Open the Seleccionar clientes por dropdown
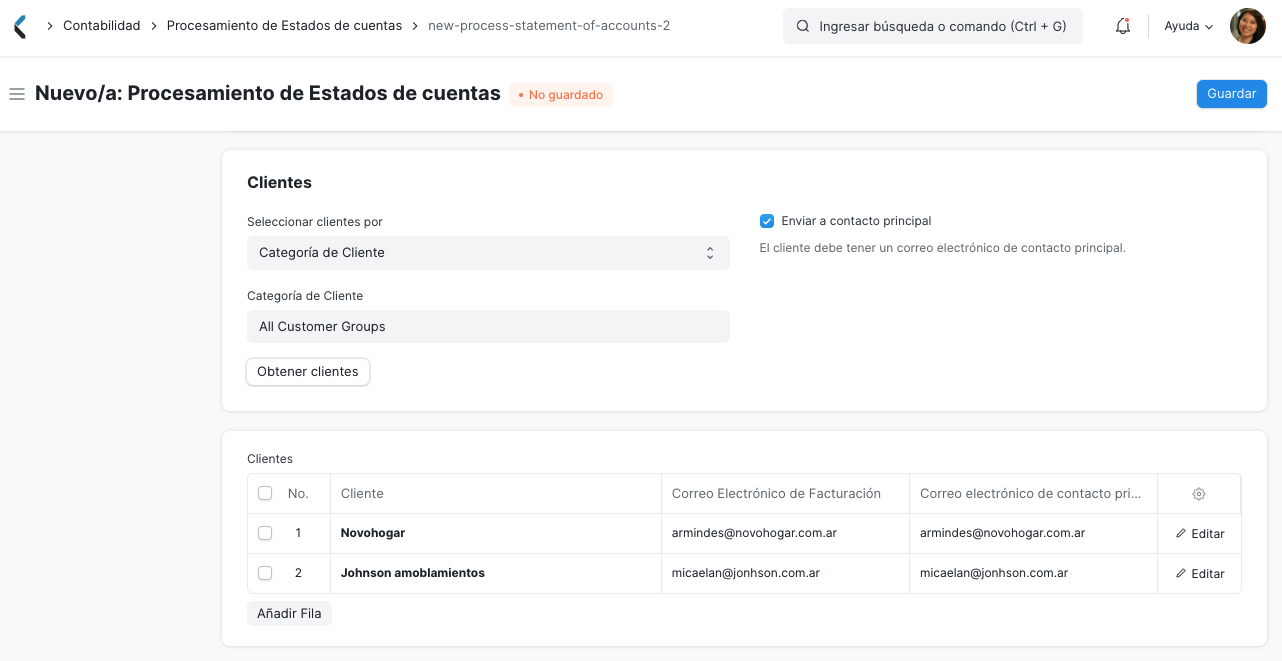The width and height of the screenshot is (1282, 661). [488, 252]
